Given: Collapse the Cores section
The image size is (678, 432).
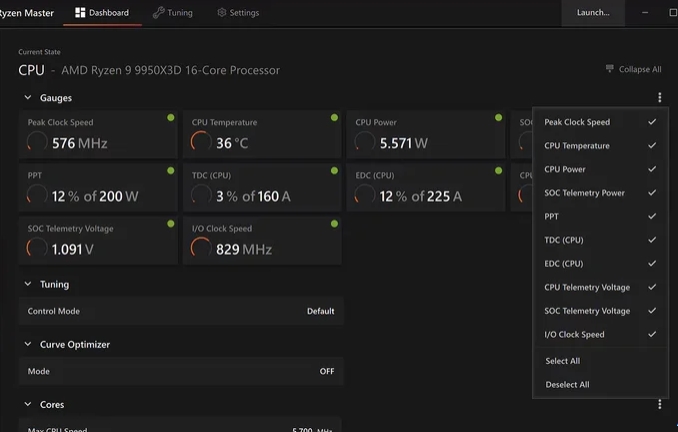Looking at the screenshot, I should 28,404.
